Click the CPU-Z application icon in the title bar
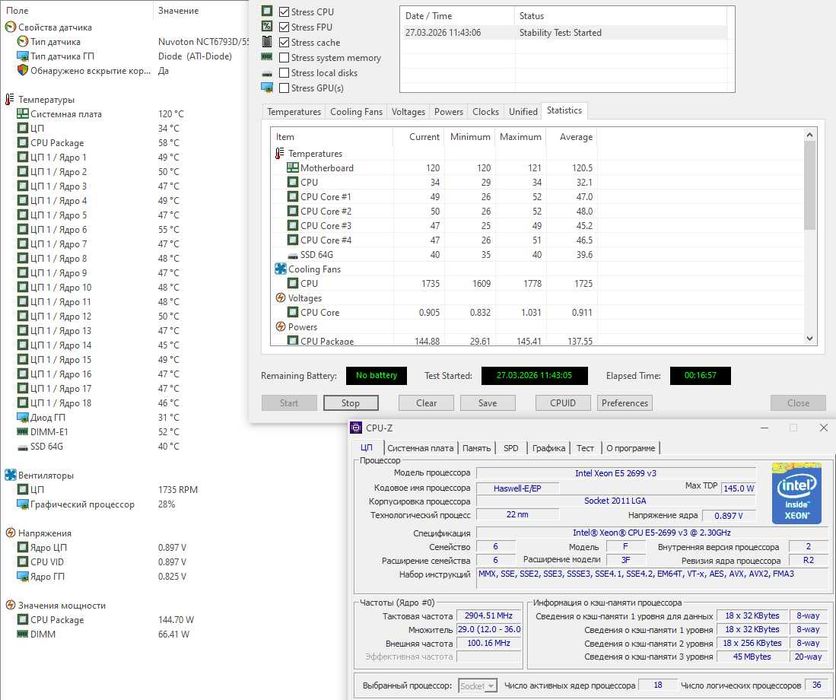Viewport: 836px width, 700px height. 356,428
